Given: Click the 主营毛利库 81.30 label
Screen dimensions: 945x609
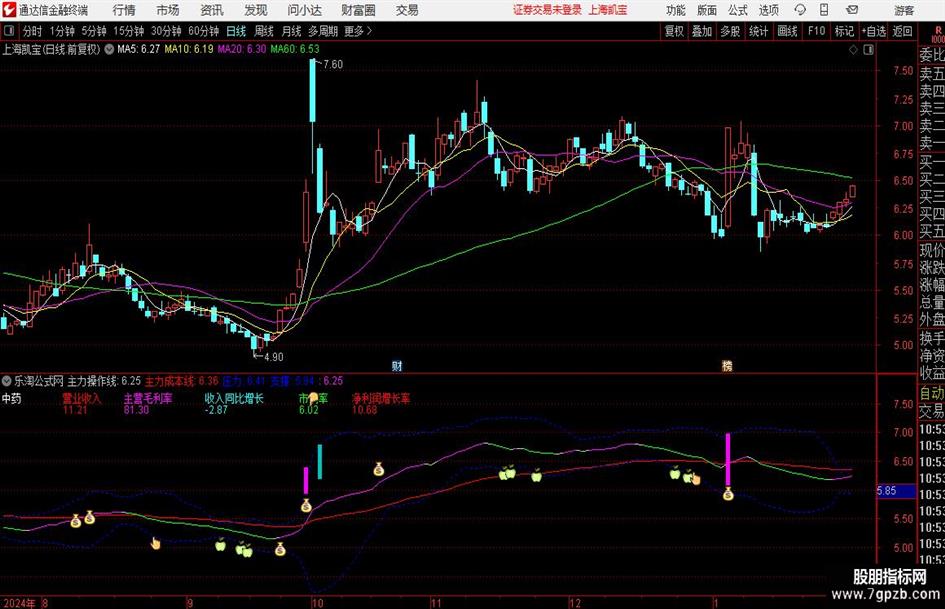Looking at the screenshot, I should pos(148,404).
